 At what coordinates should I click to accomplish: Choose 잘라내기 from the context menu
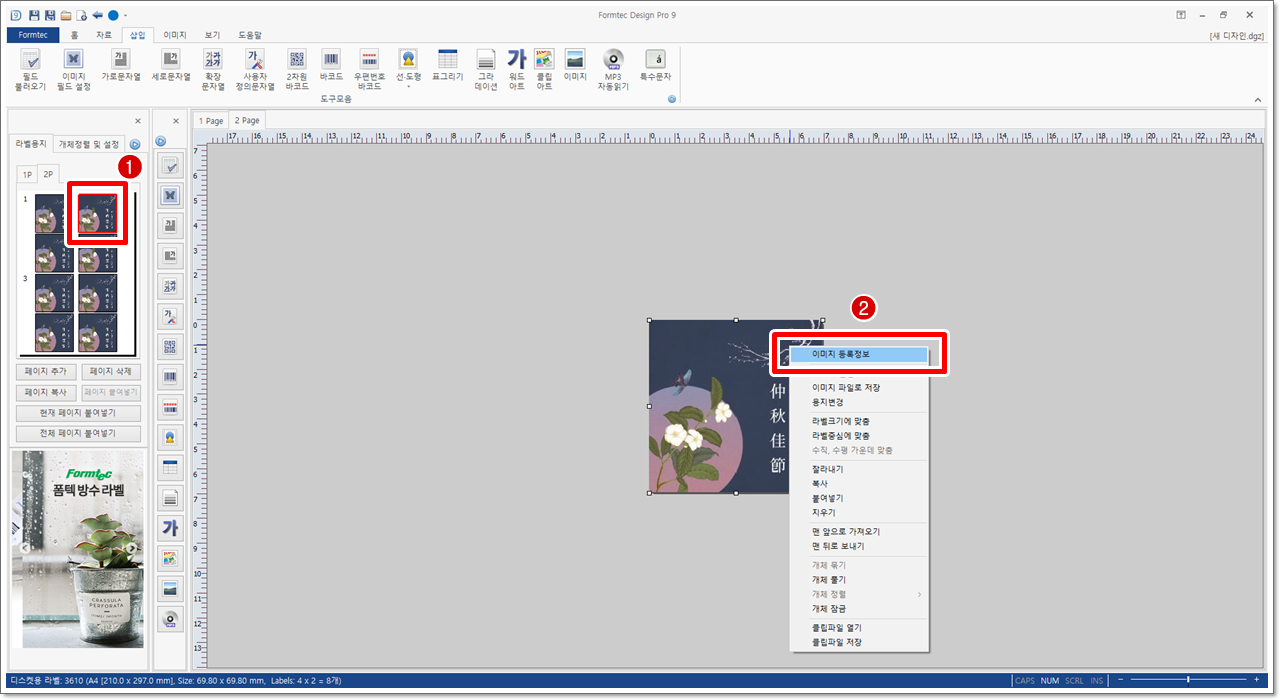coord(860,469)
